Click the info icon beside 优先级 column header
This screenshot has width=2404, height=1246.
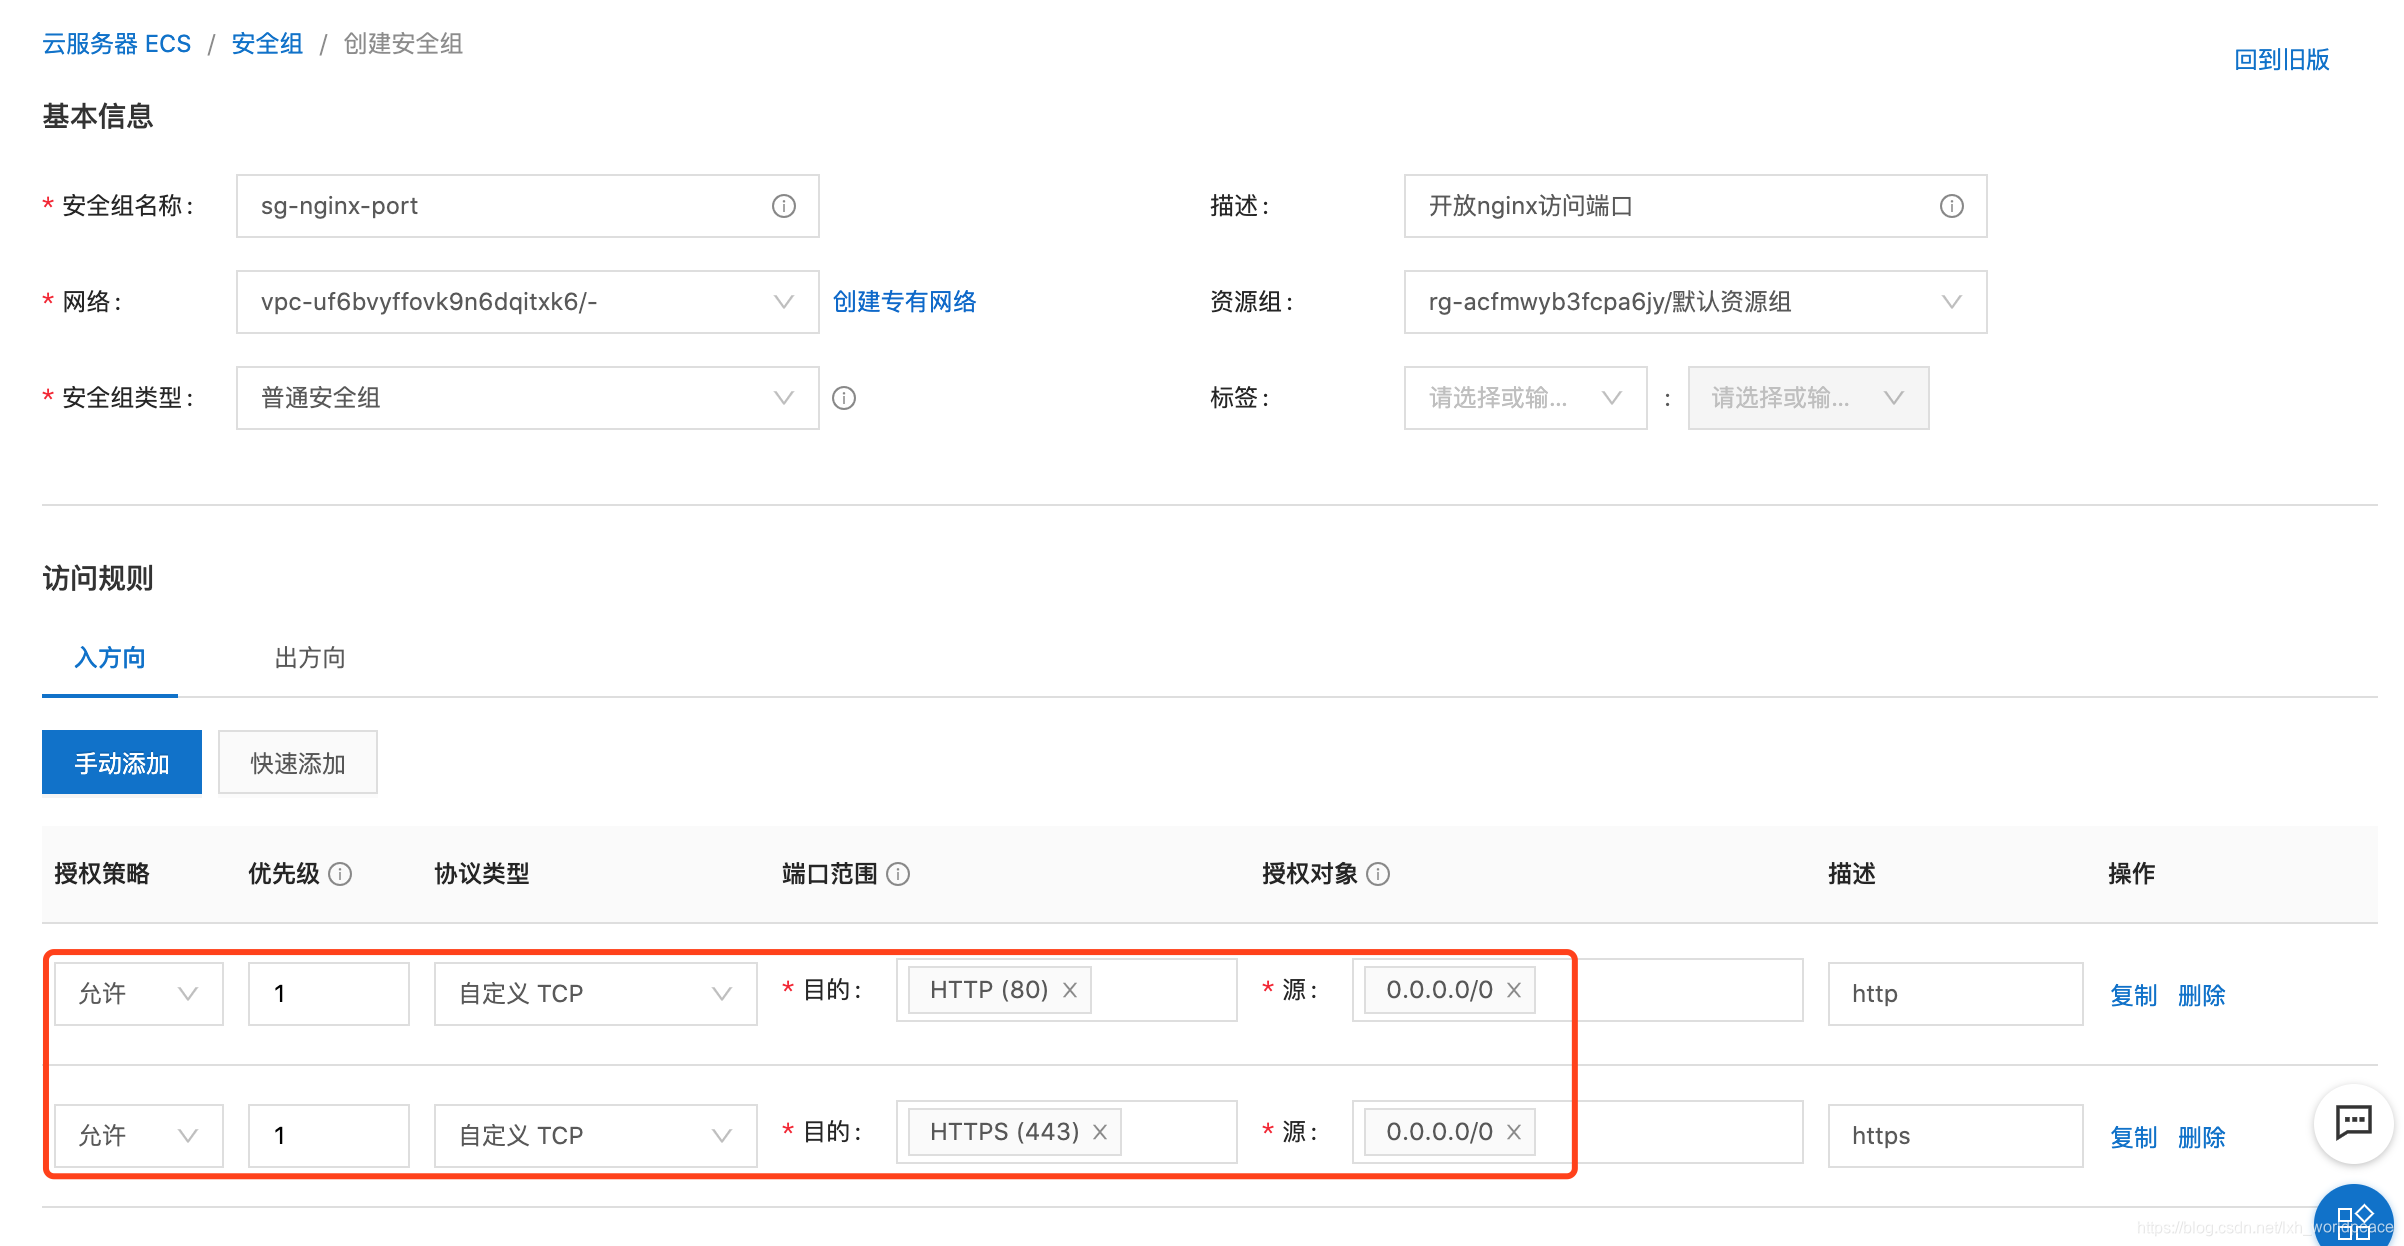(341, 874)
